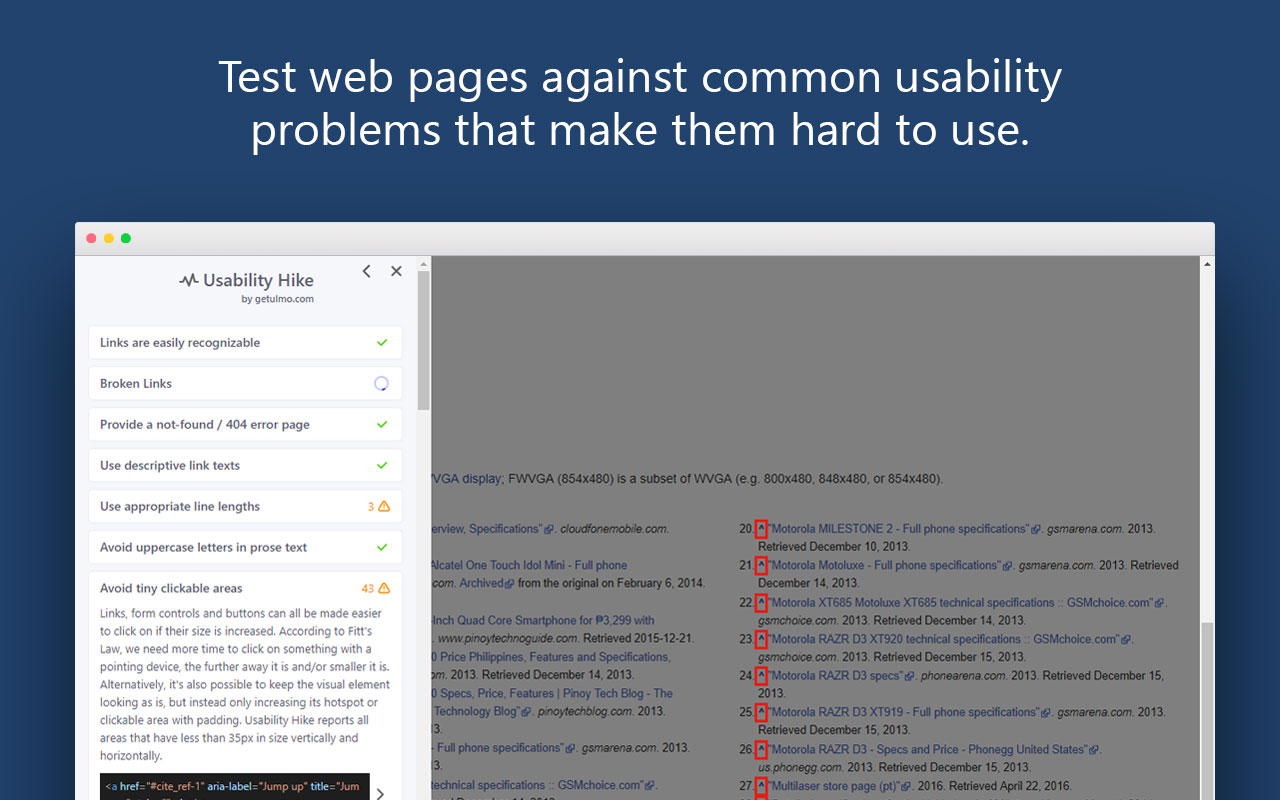
Task: Close the Usability Hike panel with the X
Action: pos(396,271)
